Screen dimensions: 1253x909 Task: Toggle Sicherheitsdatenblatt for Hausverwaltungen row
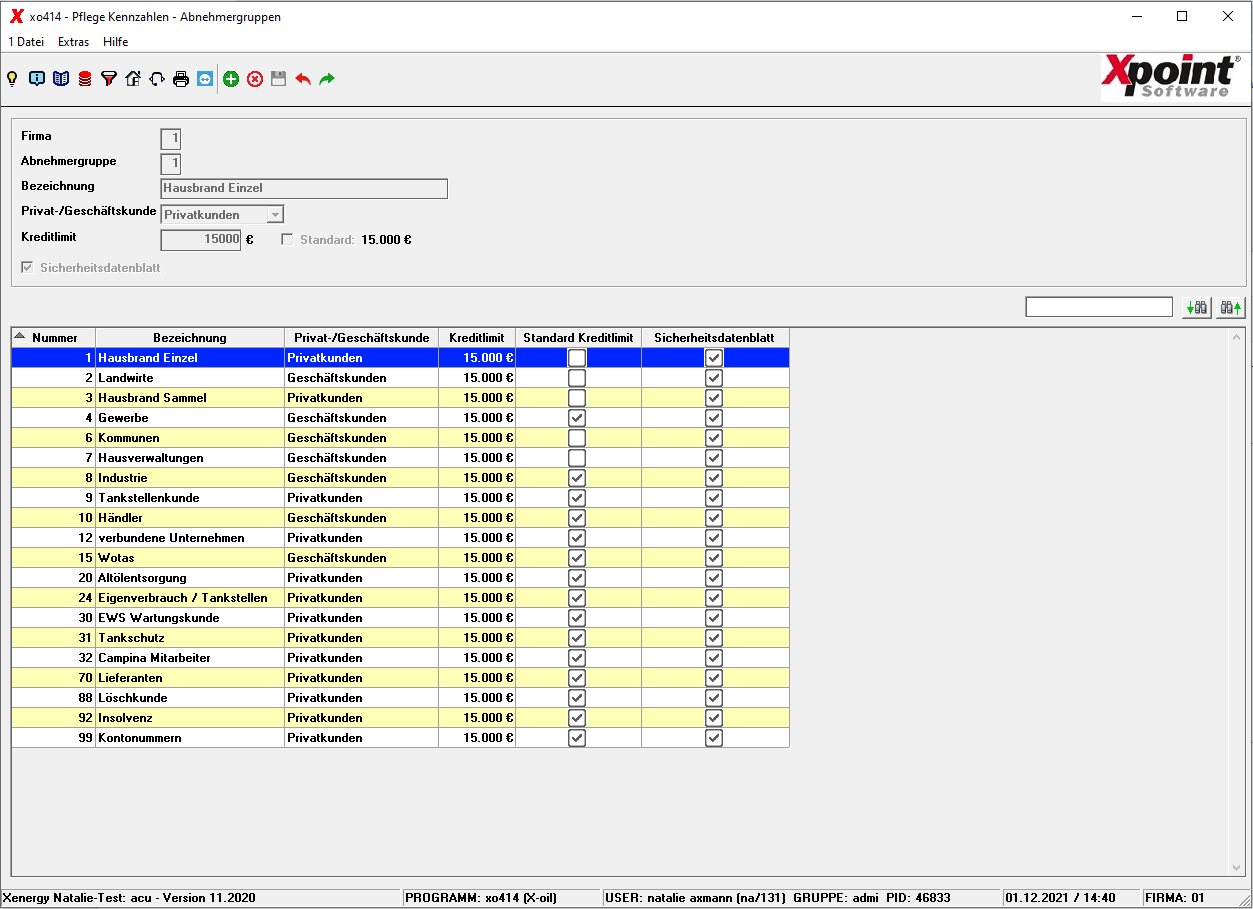(714, 457)
